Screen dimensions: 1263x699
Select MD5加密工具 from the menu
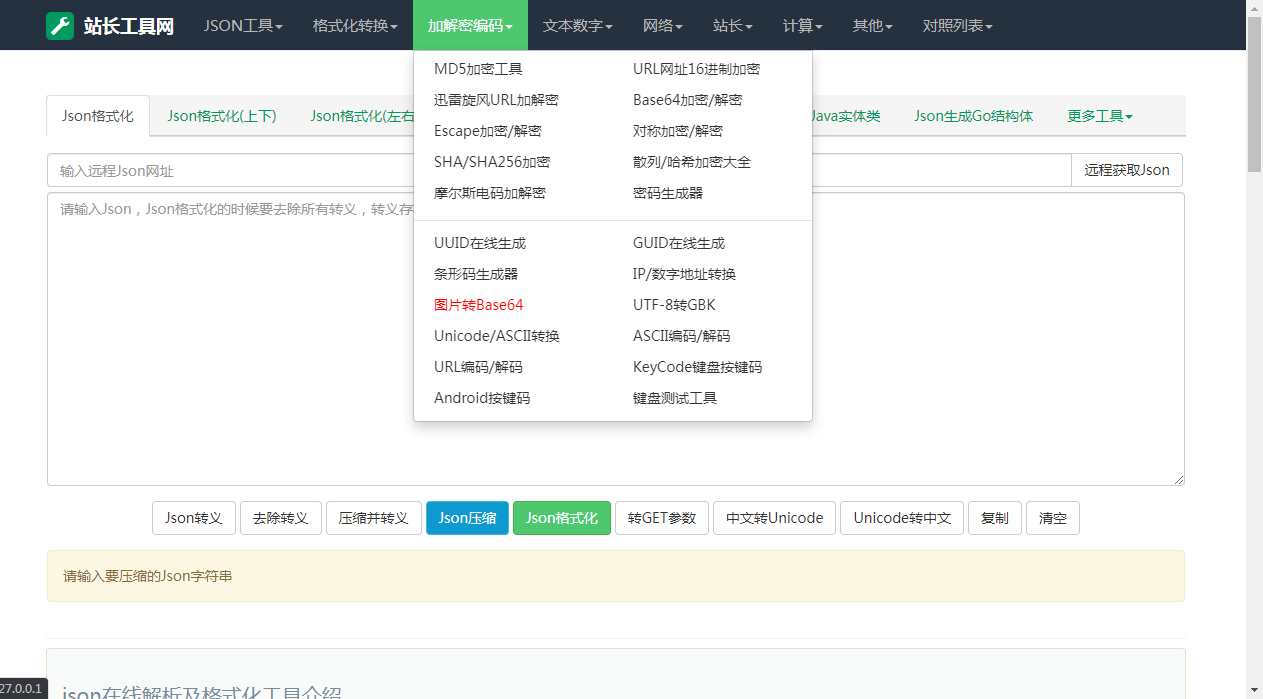(481, 69)
